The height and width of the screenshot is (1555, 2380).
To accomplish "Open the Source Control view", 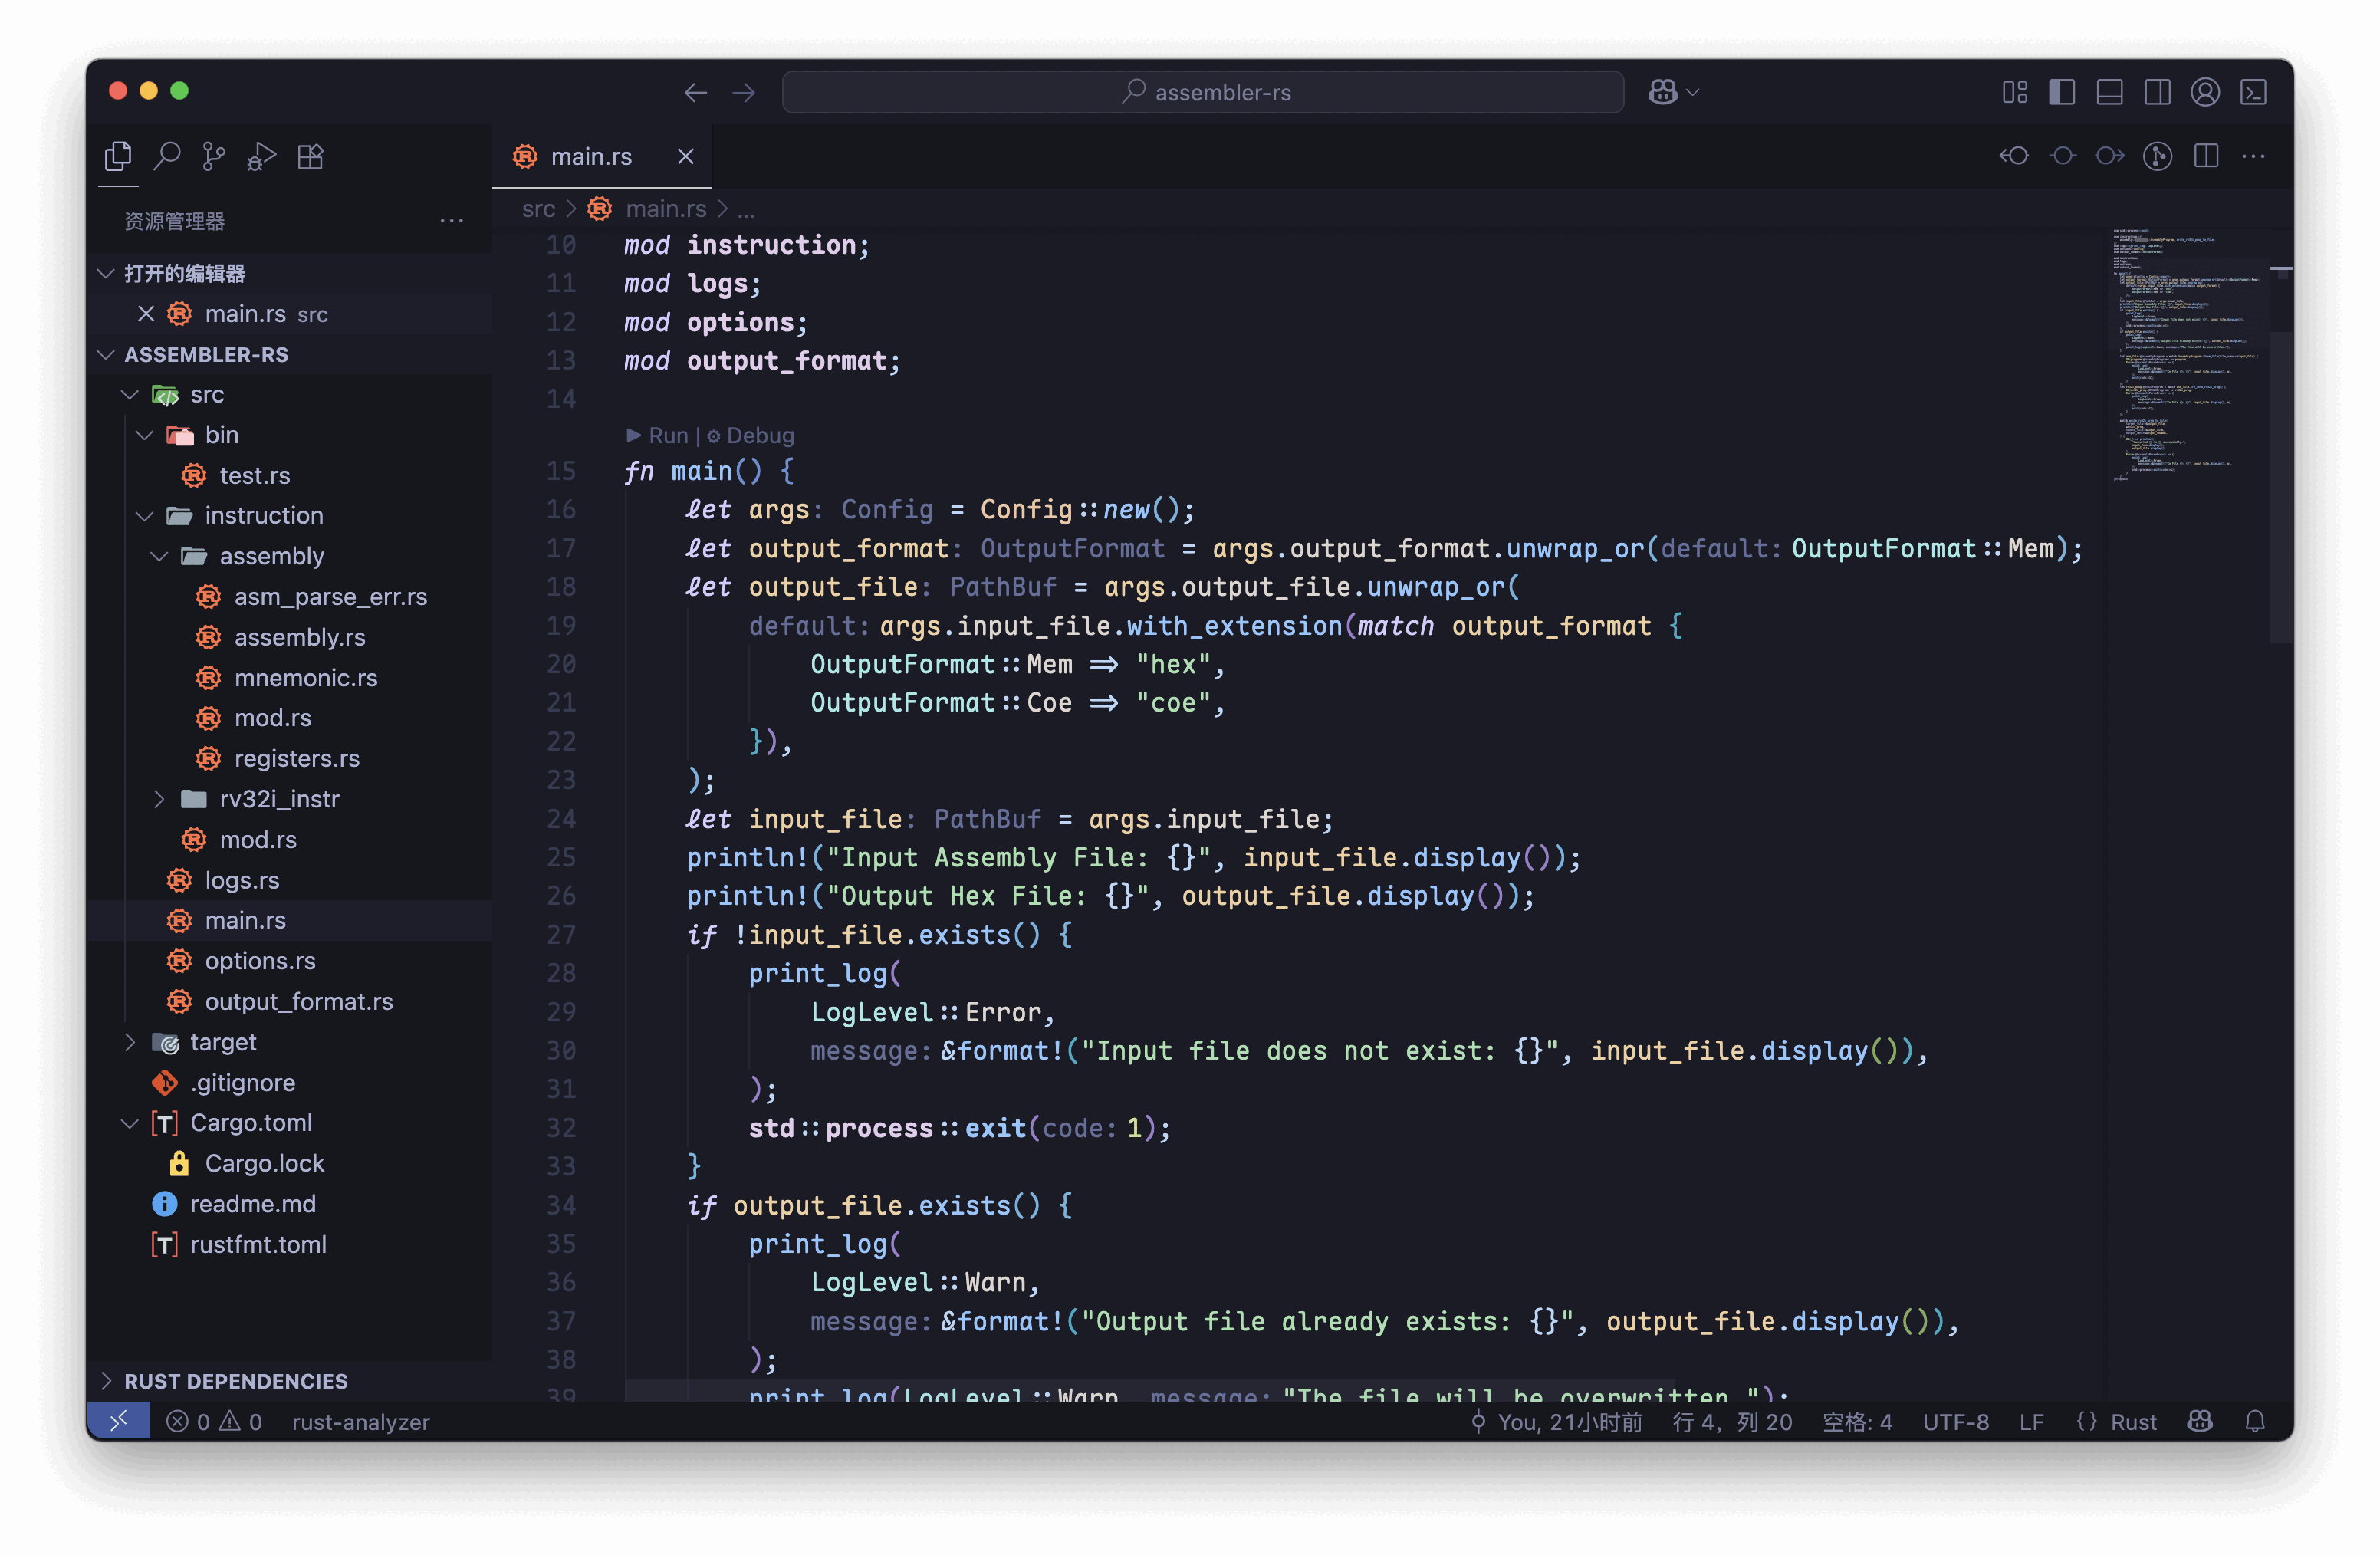I will pos(214,156).
